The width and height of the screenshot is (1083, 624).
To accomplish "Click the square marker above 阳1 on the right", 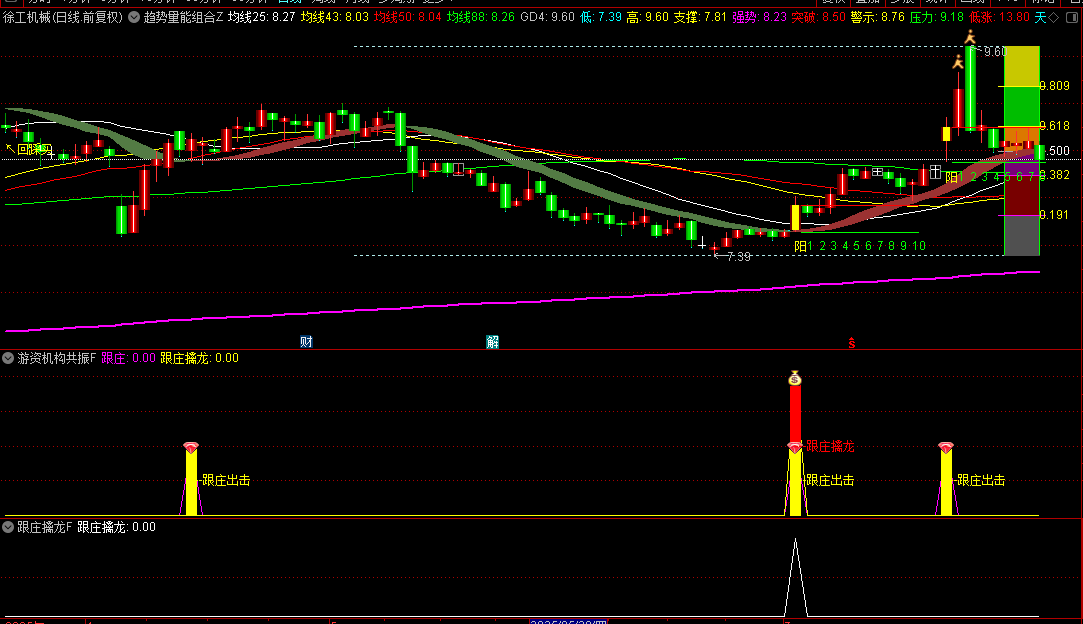I will 935,171.
